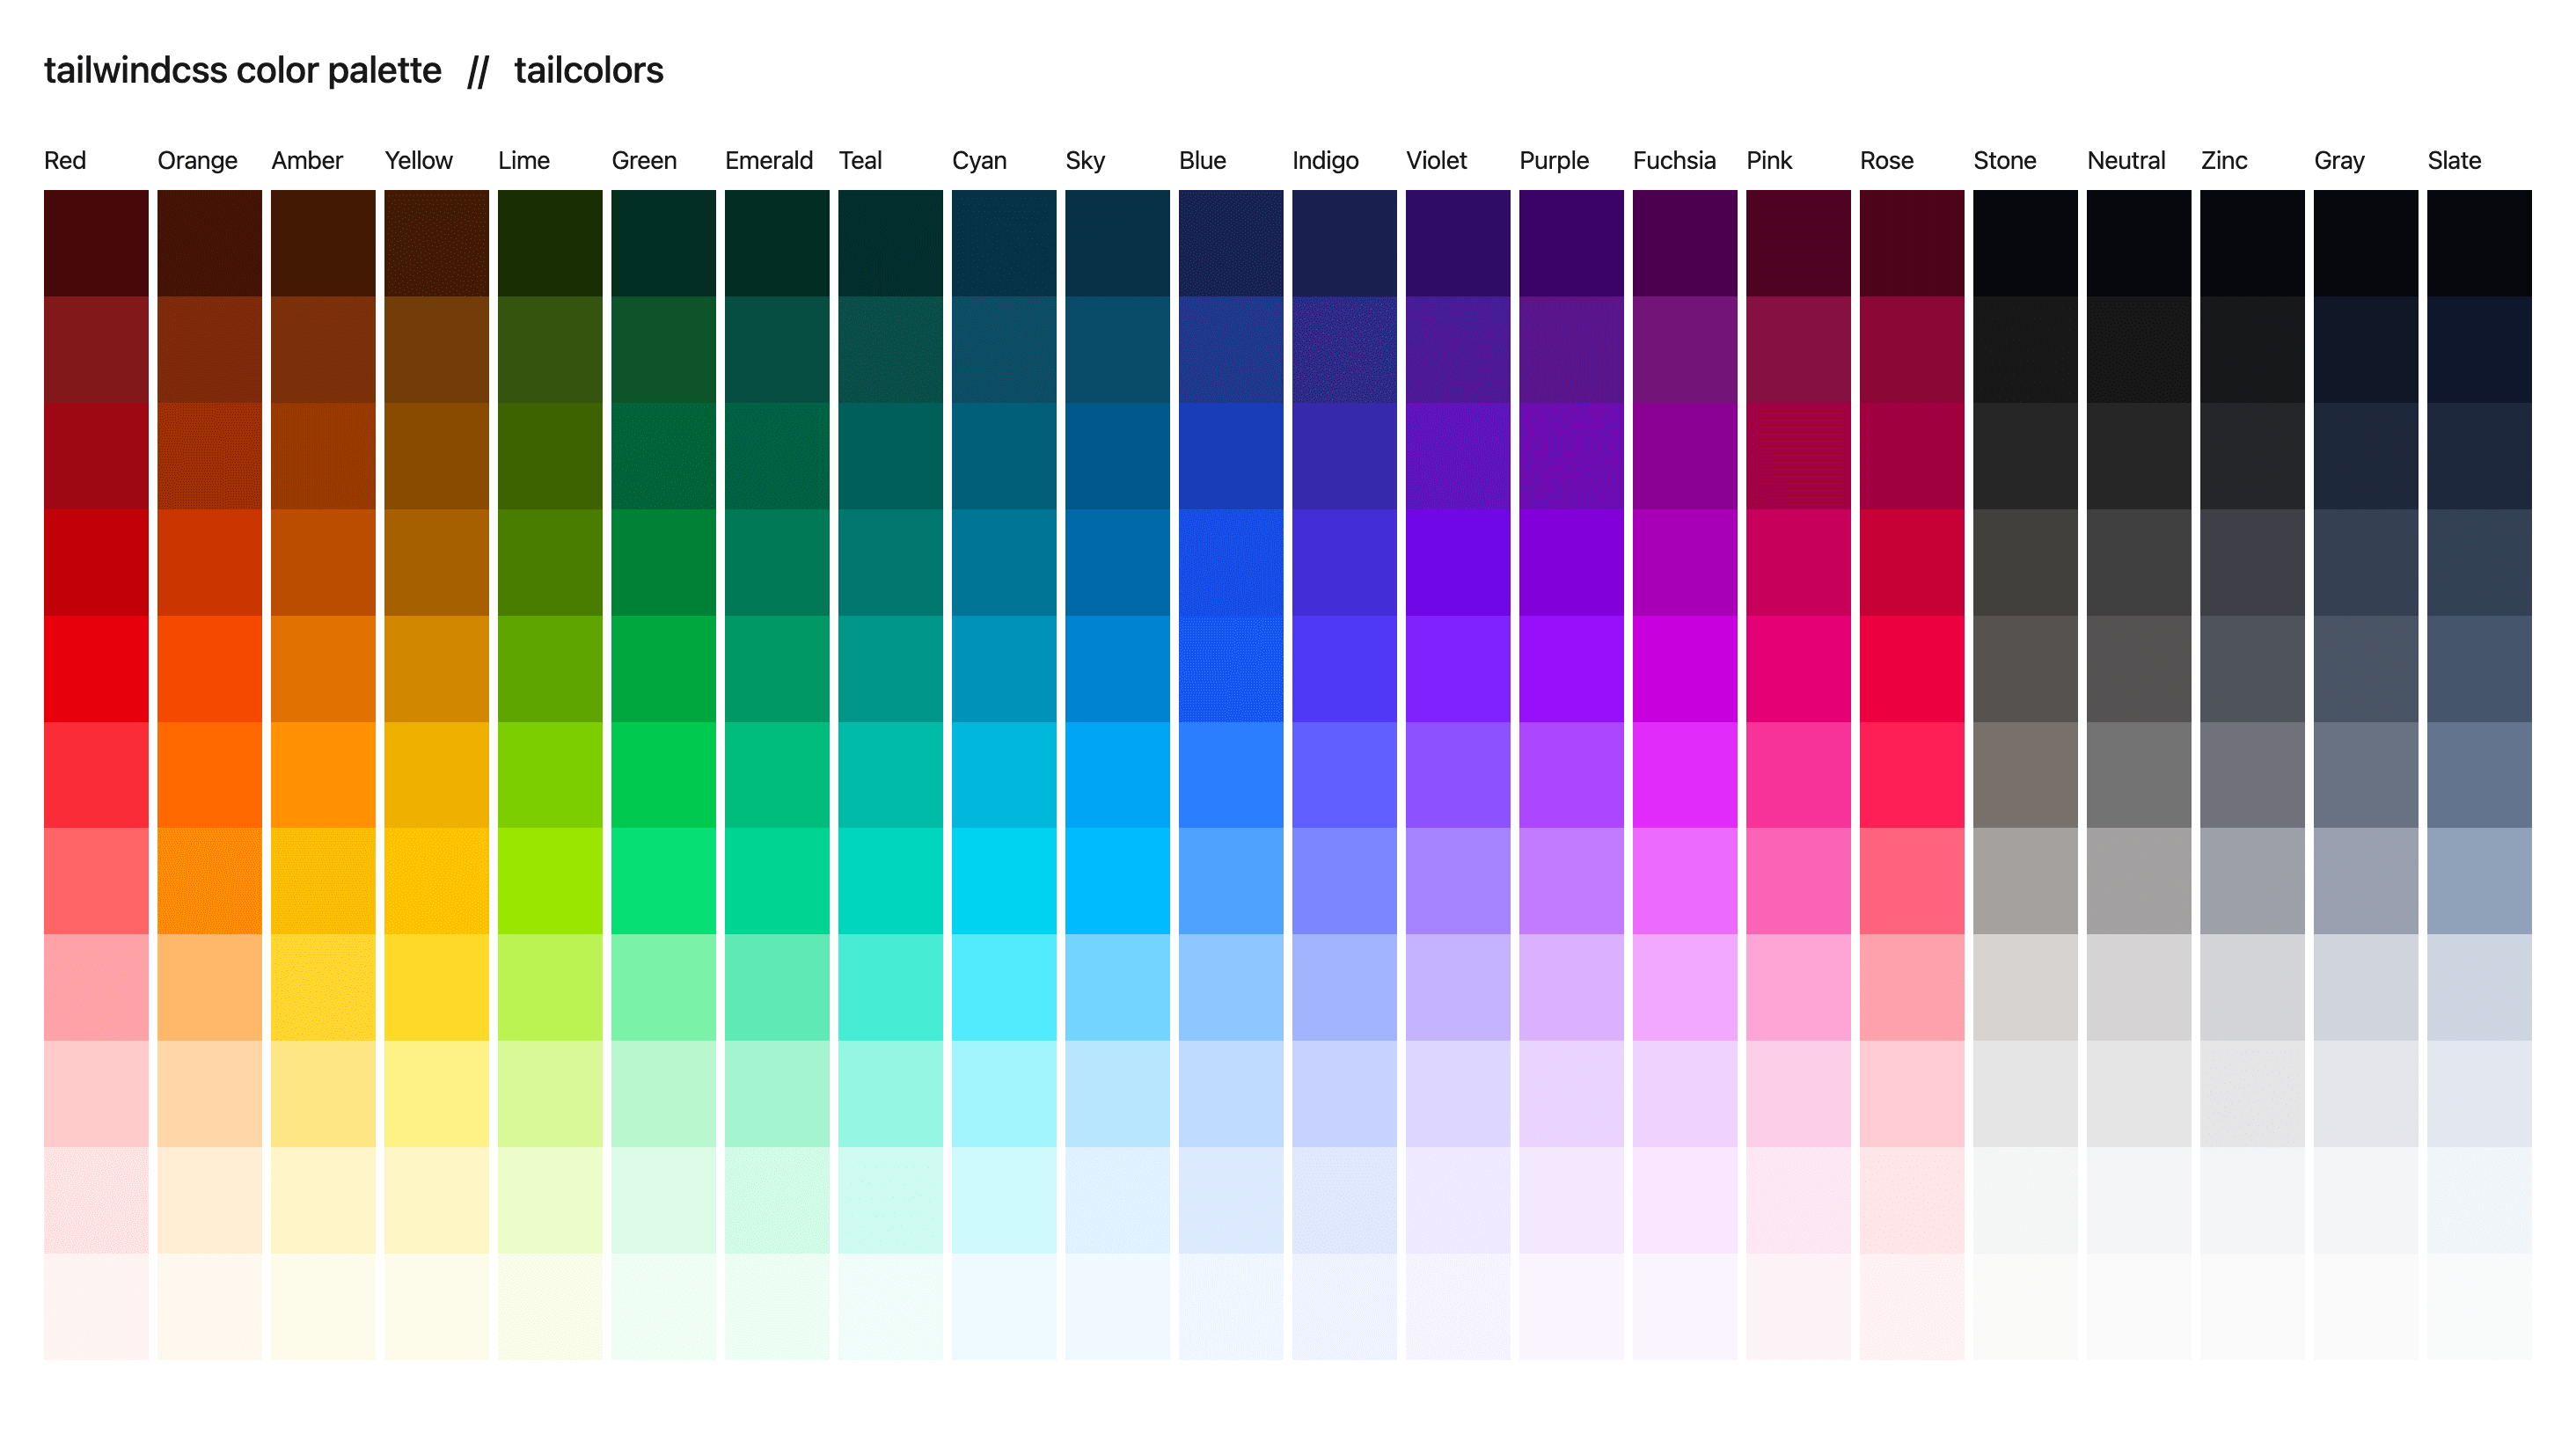Choose the lightest Amber swatch
Image resolution: width=2576 pixels, height=1455 pixels.
(323, 1306)
